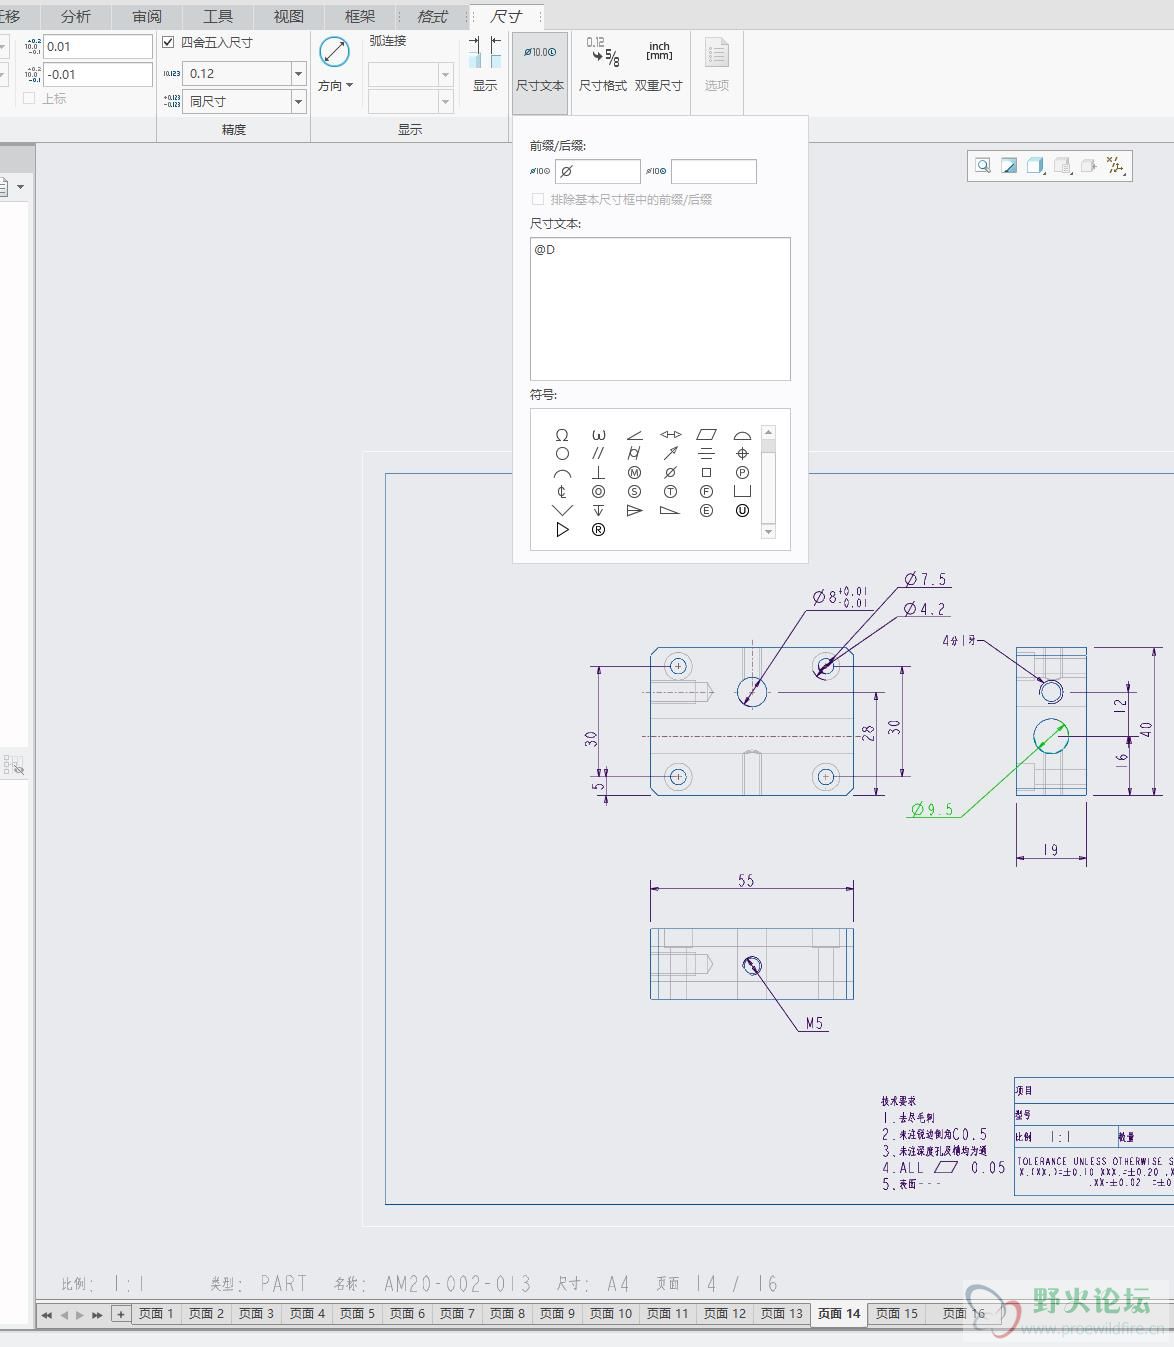This screenshot has width=1174, height=1347.
Task: Insert the Omega symbol
Action: [562, 435]
